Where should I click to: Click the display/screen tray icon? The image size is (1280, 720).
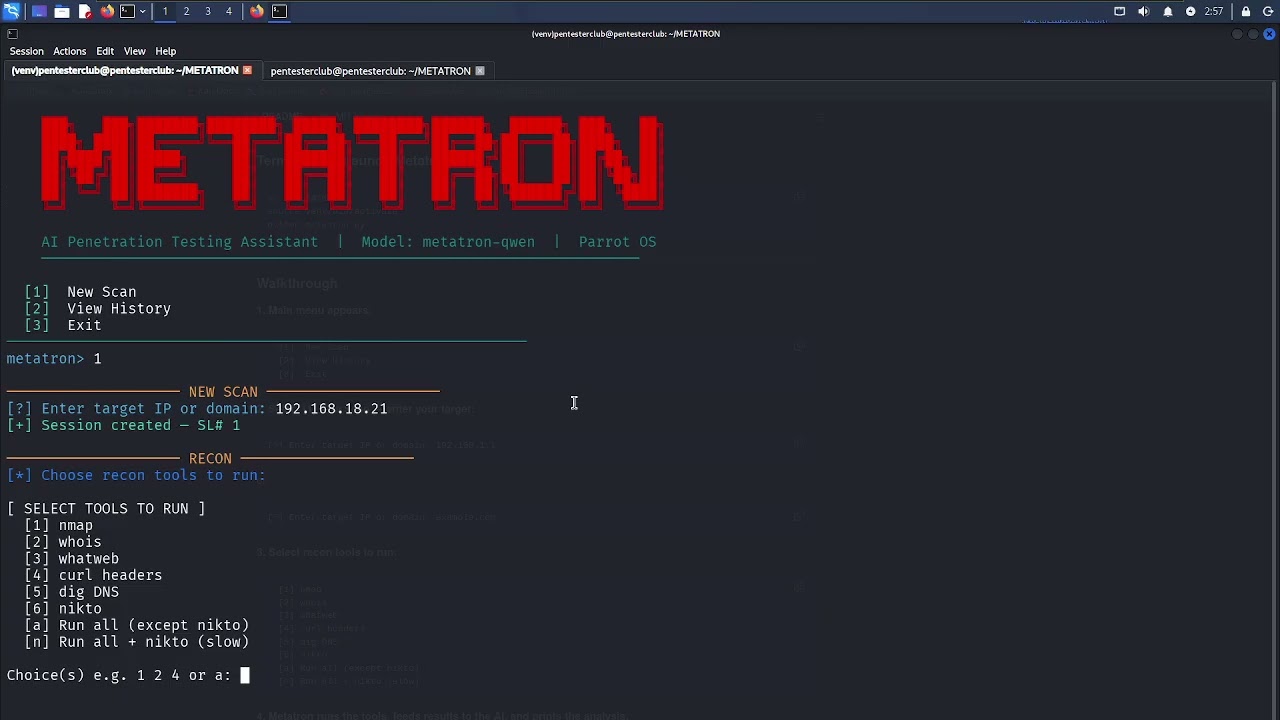click(1120, 11)
